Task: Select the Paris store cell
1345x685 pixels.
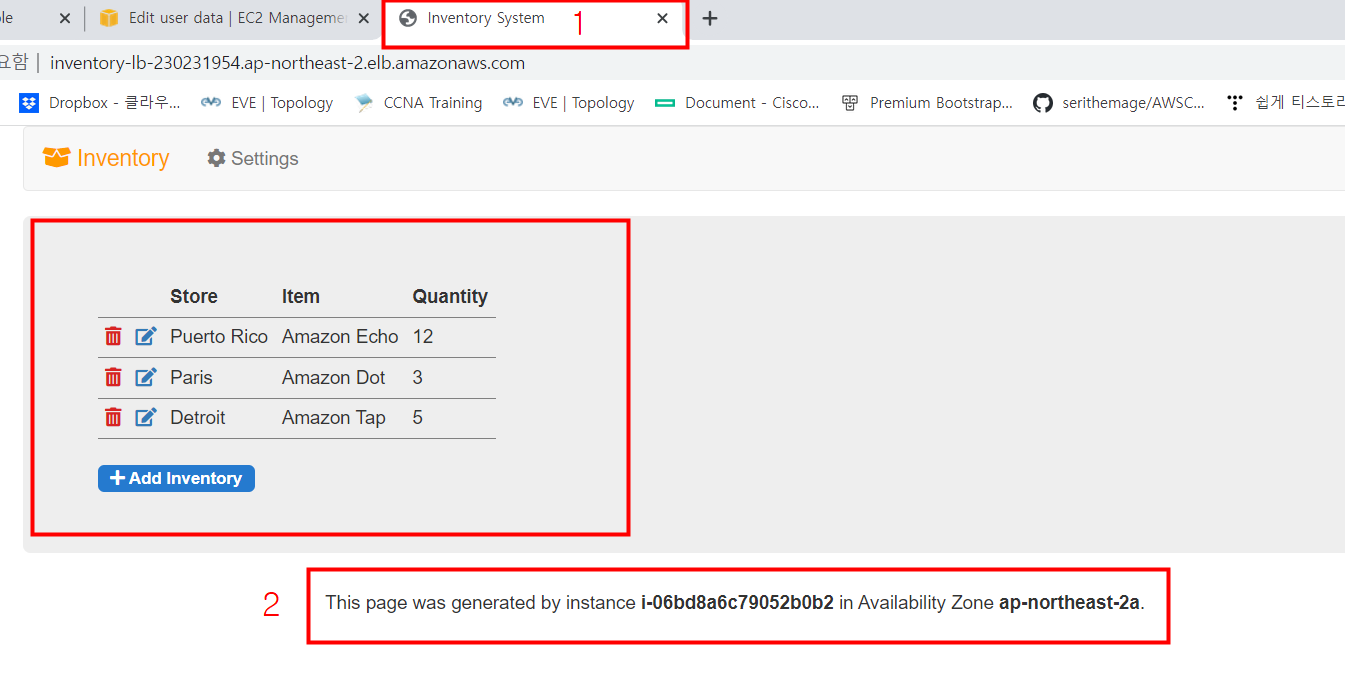Action: (x=191, y=377)
